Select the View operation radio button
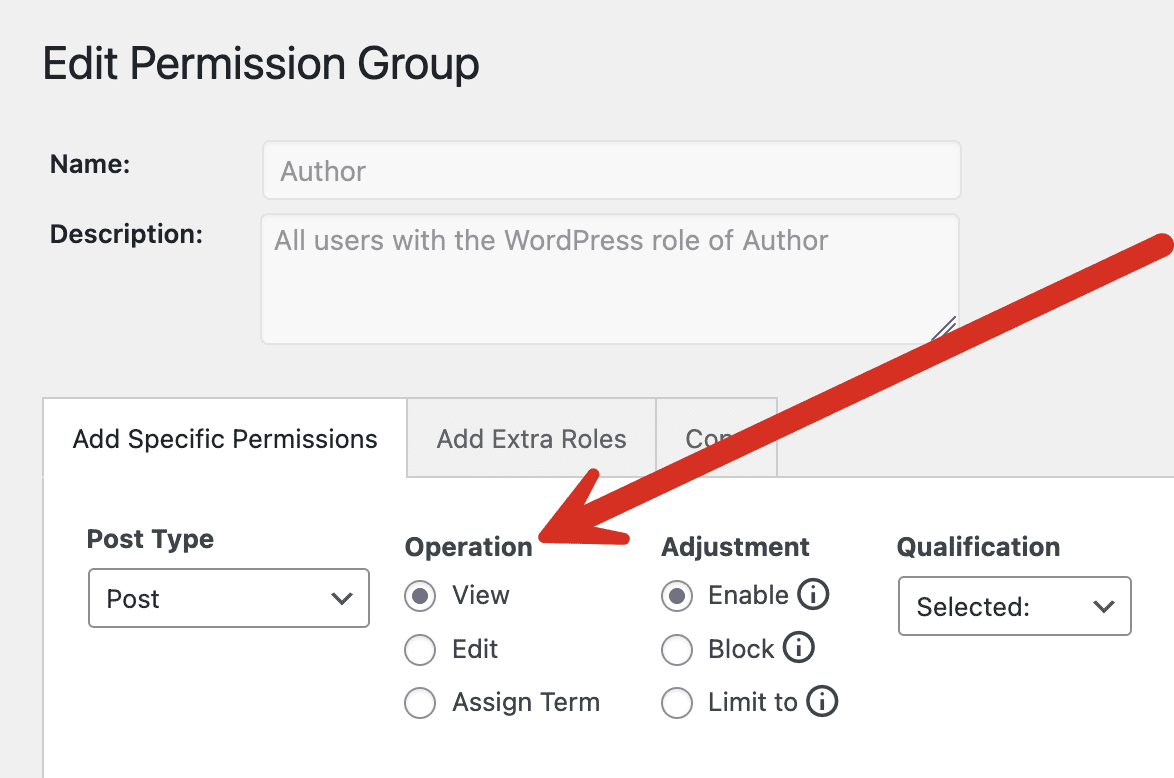 click(x=420, y=595)
